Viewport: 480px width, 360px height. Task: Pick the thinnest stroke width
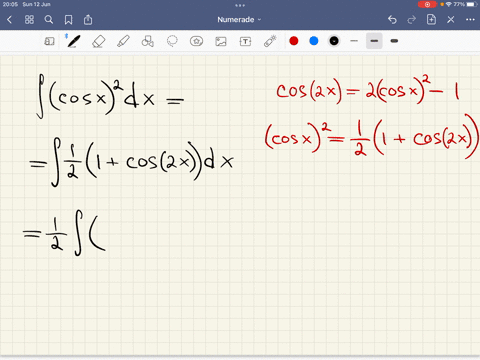[x=354, y=41]
